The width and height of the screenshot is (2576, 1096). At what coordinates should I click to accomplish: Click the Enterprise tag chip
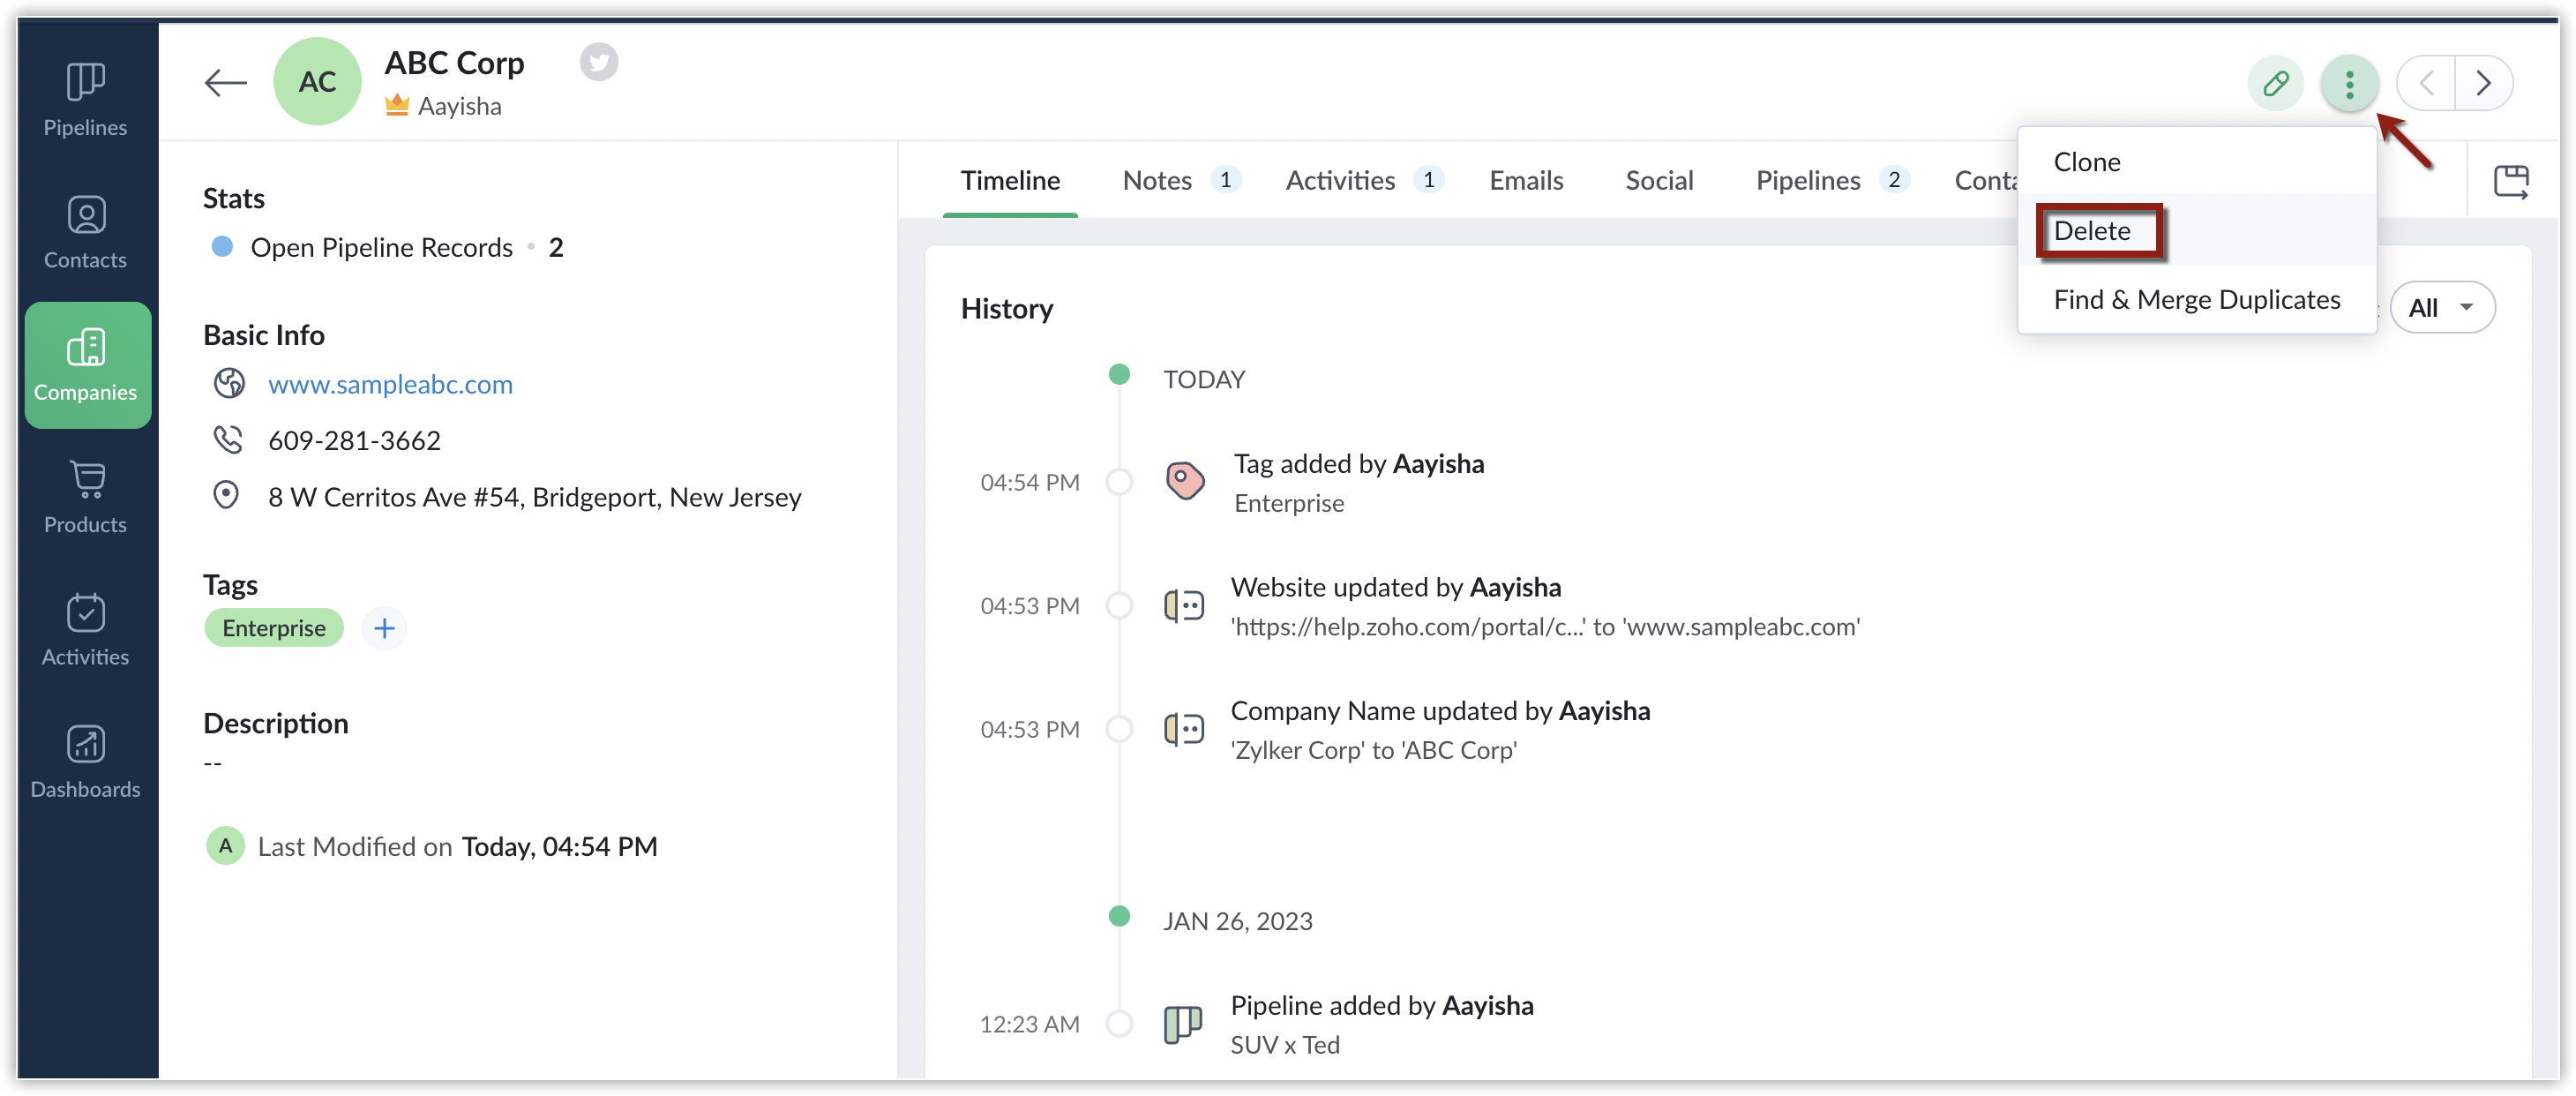[274, 628]
